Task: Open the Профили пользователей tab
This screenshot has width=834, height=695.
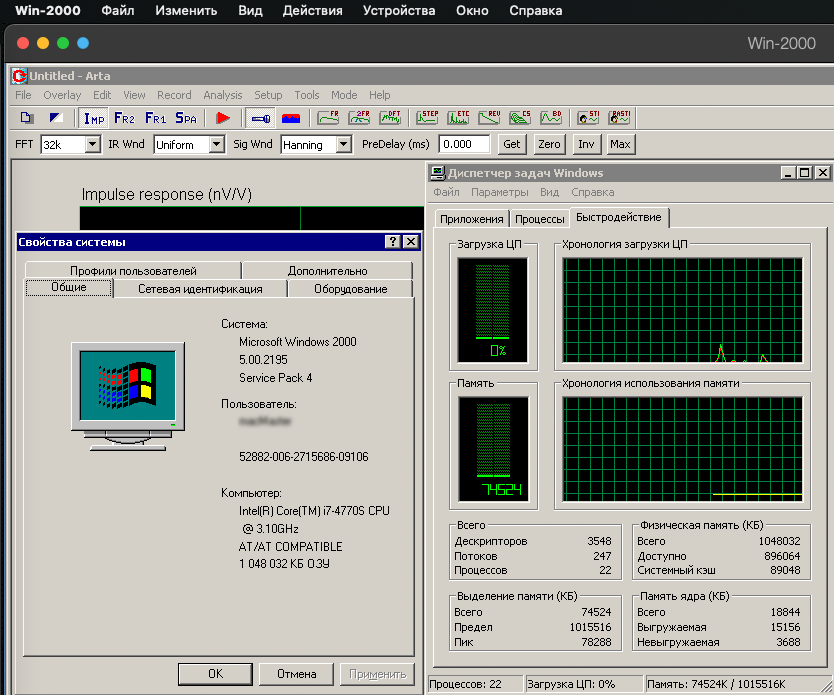Action: pos(133,271)
